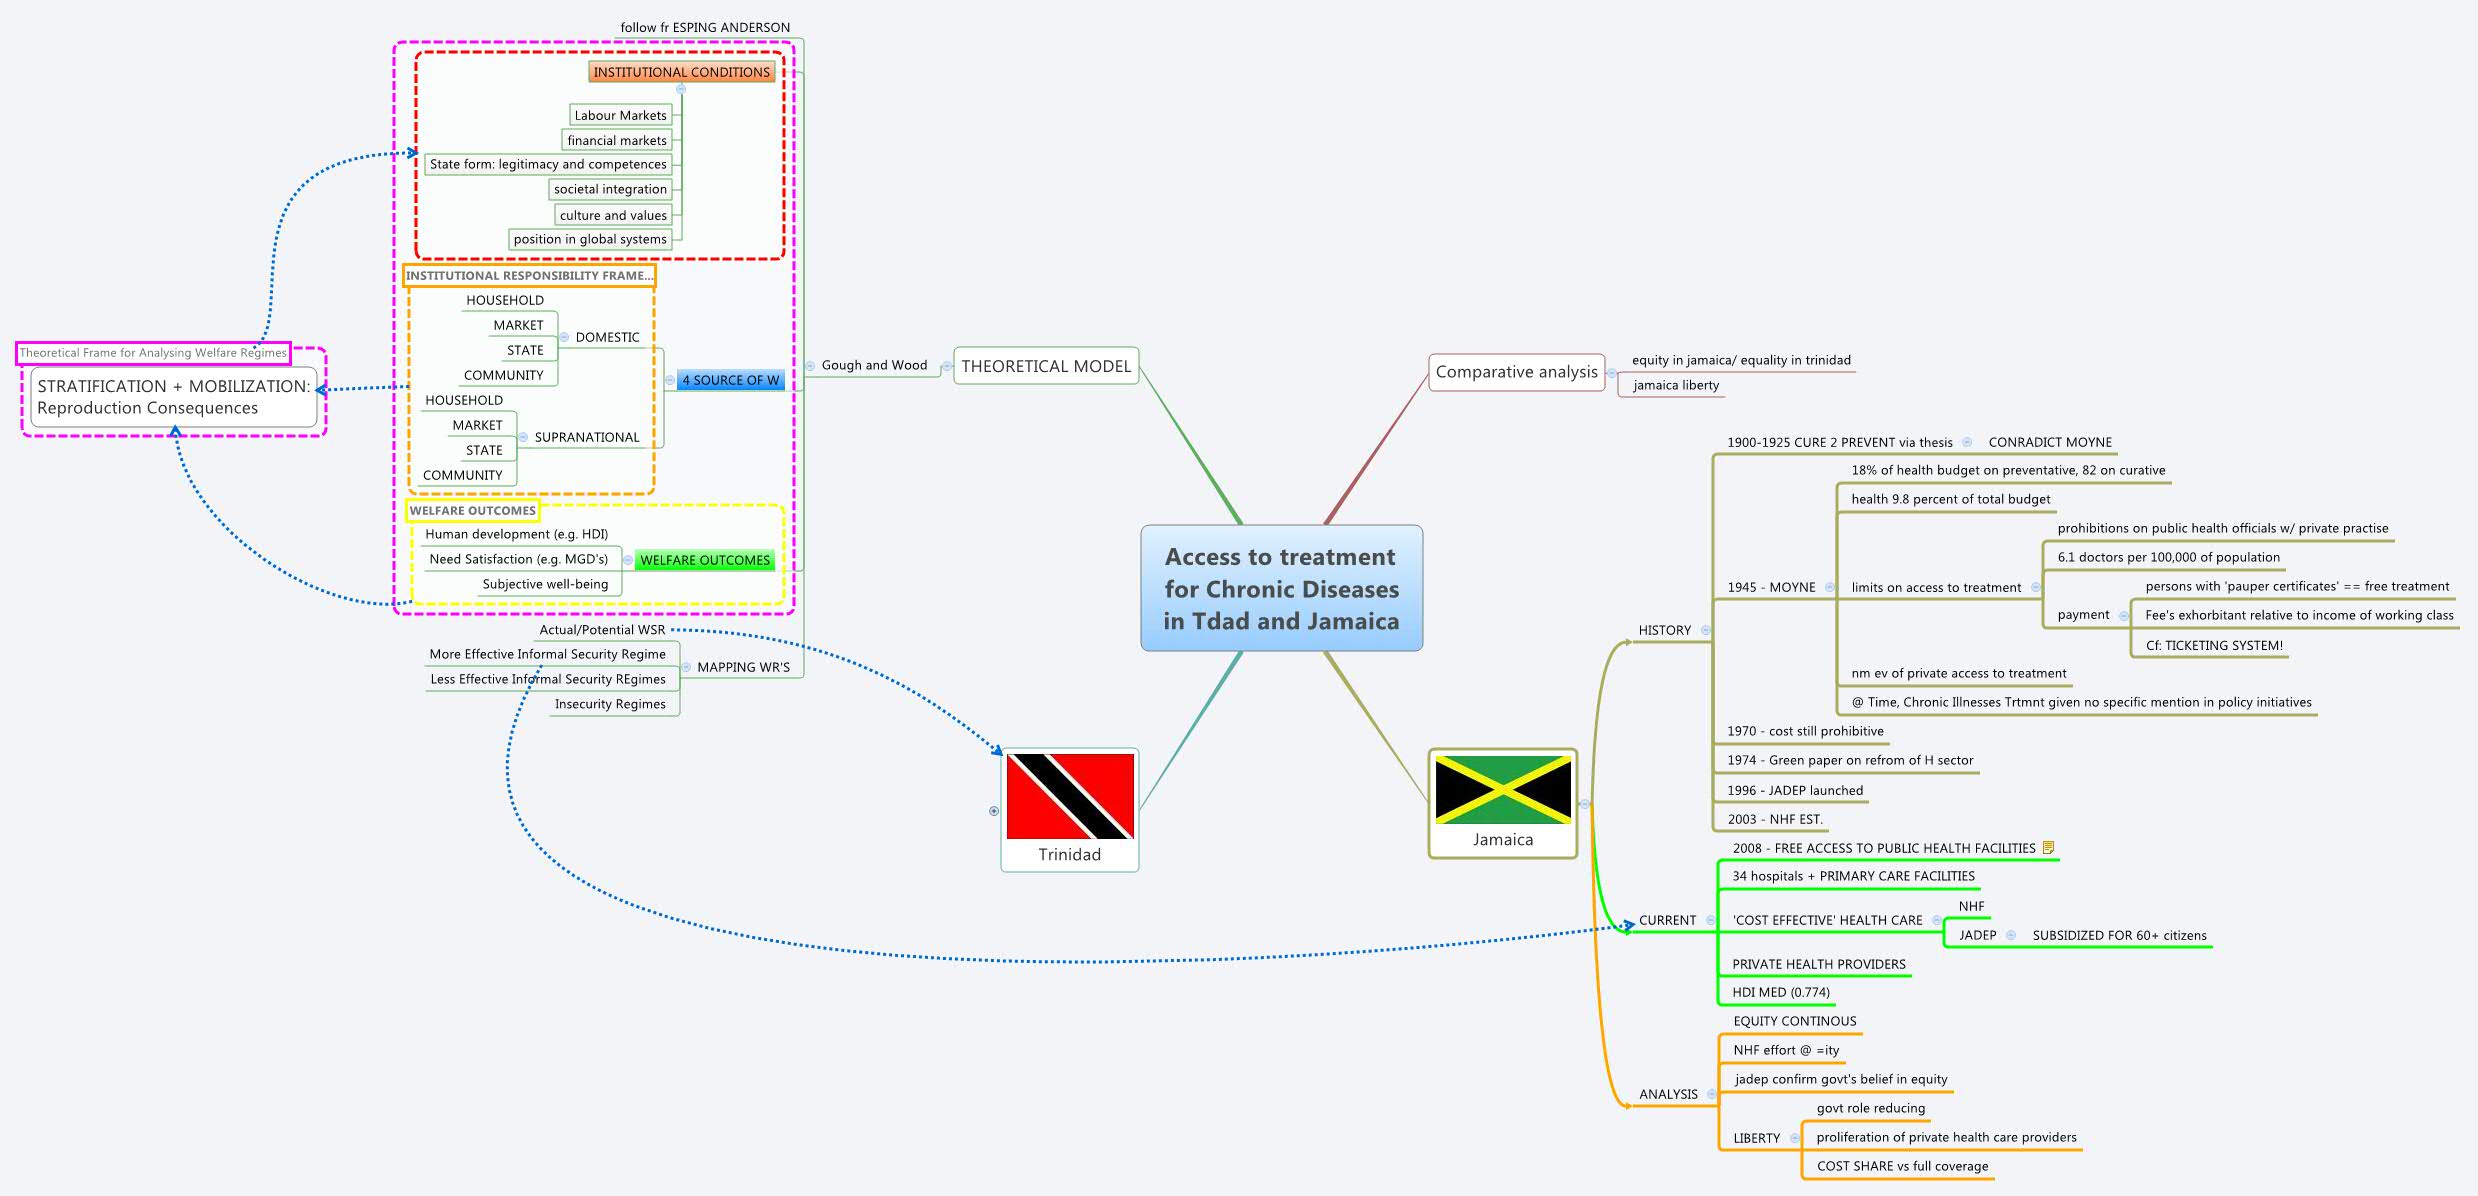The width and height of the screenshot is (2478, 1196).
Task: Collapse the MAPPING WR'S branch
Action: coord(688,667)
